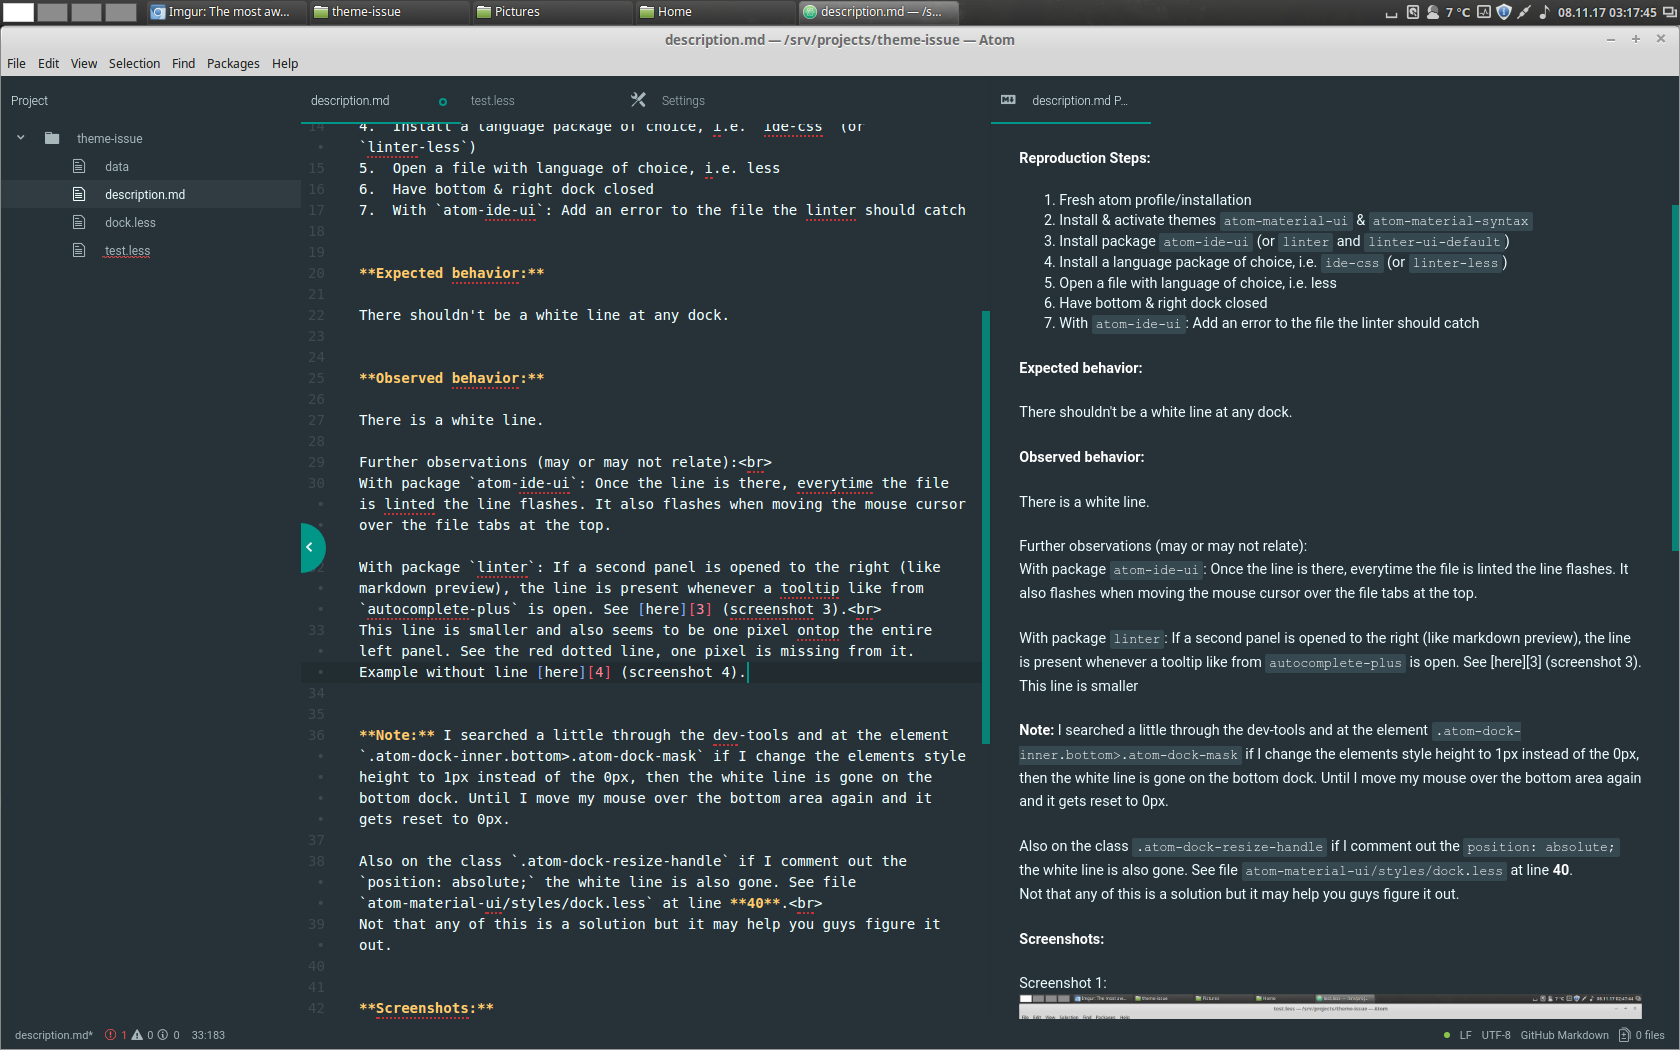Click the user account icon in tray
Image resolution: width=1680 pixels, height=1050 pixels.
[x=1433, y=12]
